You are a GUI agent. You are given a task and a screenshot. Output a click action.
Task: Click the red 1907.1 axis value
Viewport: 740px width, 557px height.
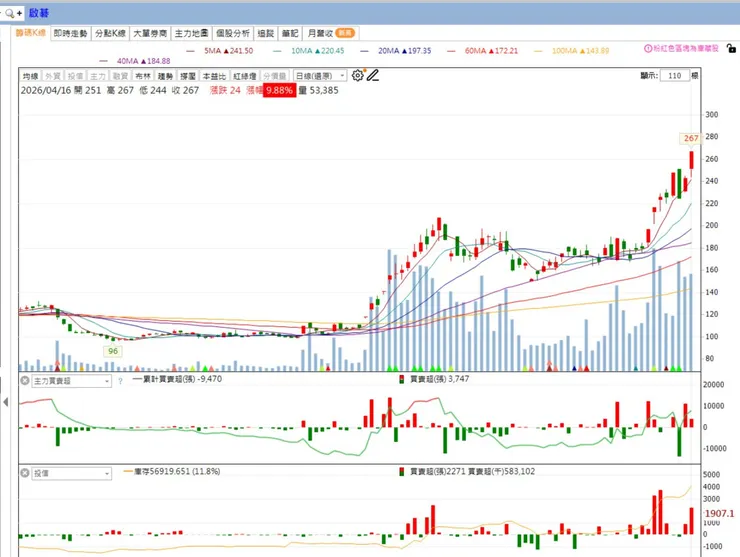(x=719, y=514)
